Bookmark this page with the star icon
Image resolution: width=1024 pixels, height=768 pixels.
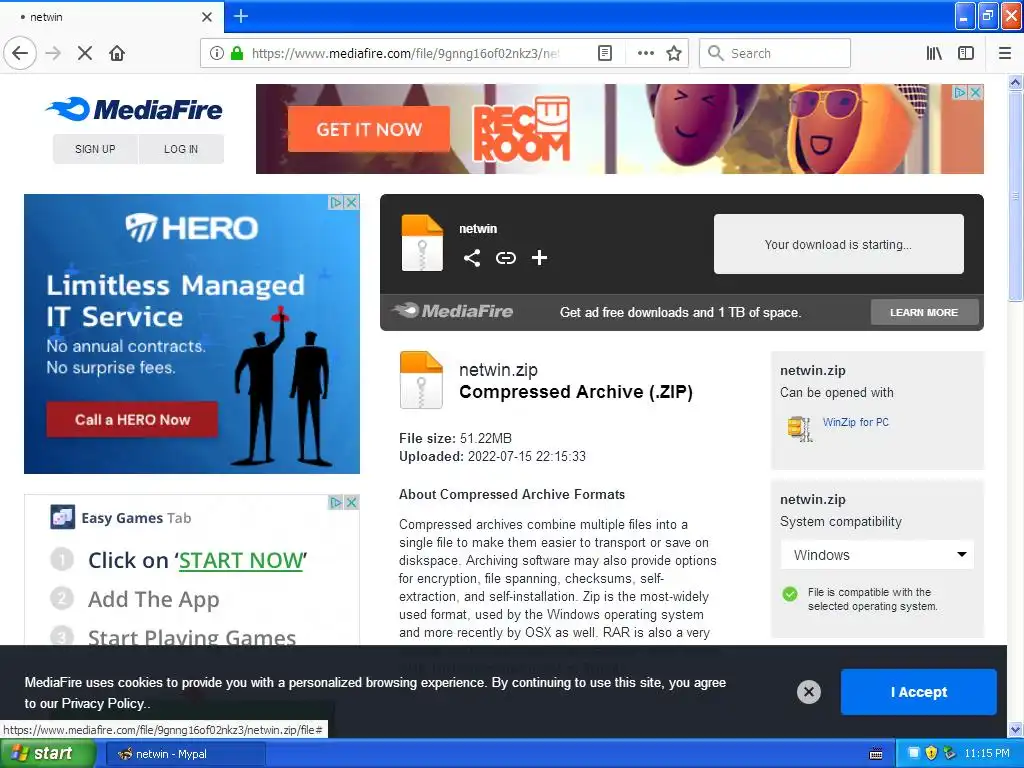(674, 53)
